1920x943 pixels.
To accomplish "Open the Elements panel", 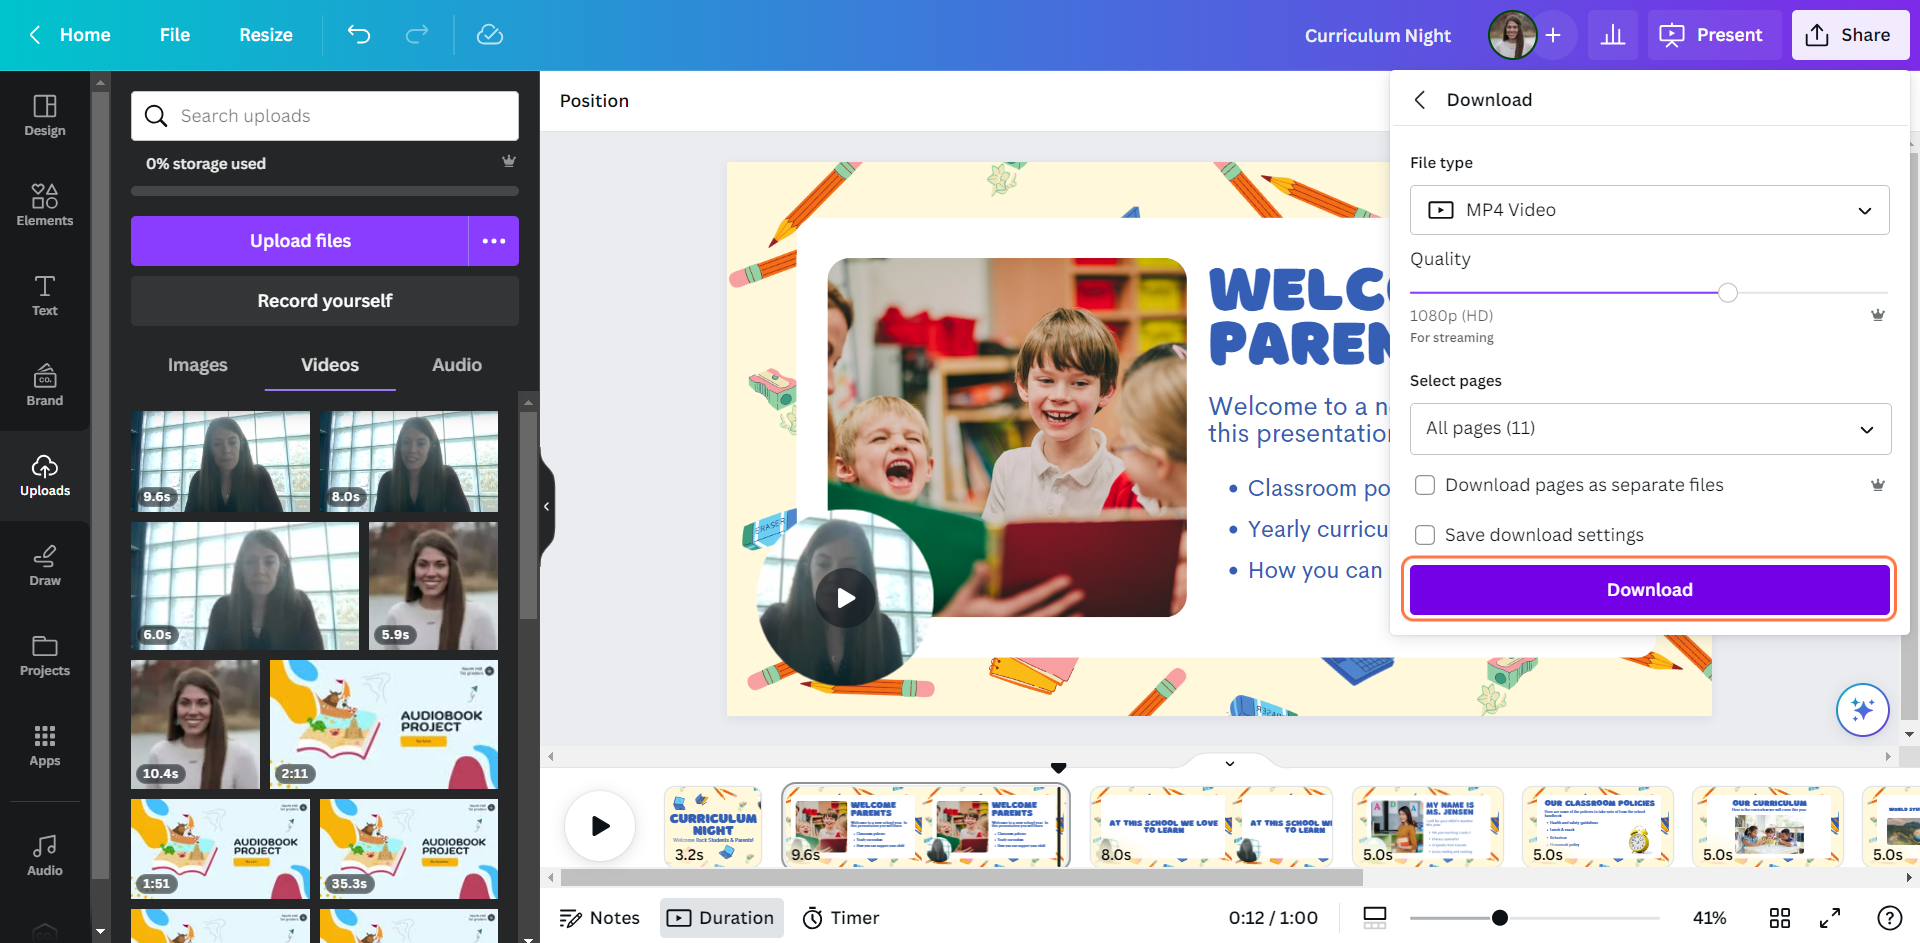I will tap(45, 206).
